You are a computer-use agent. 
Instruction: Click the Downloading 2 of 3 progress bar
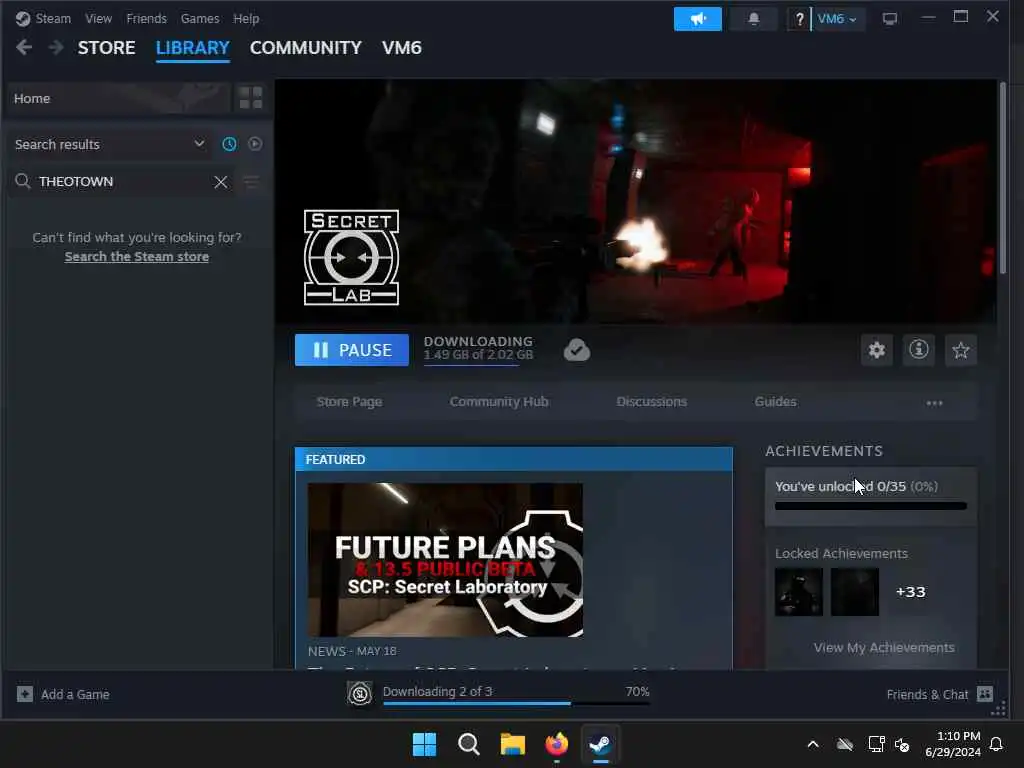click(x=517, y=703)
